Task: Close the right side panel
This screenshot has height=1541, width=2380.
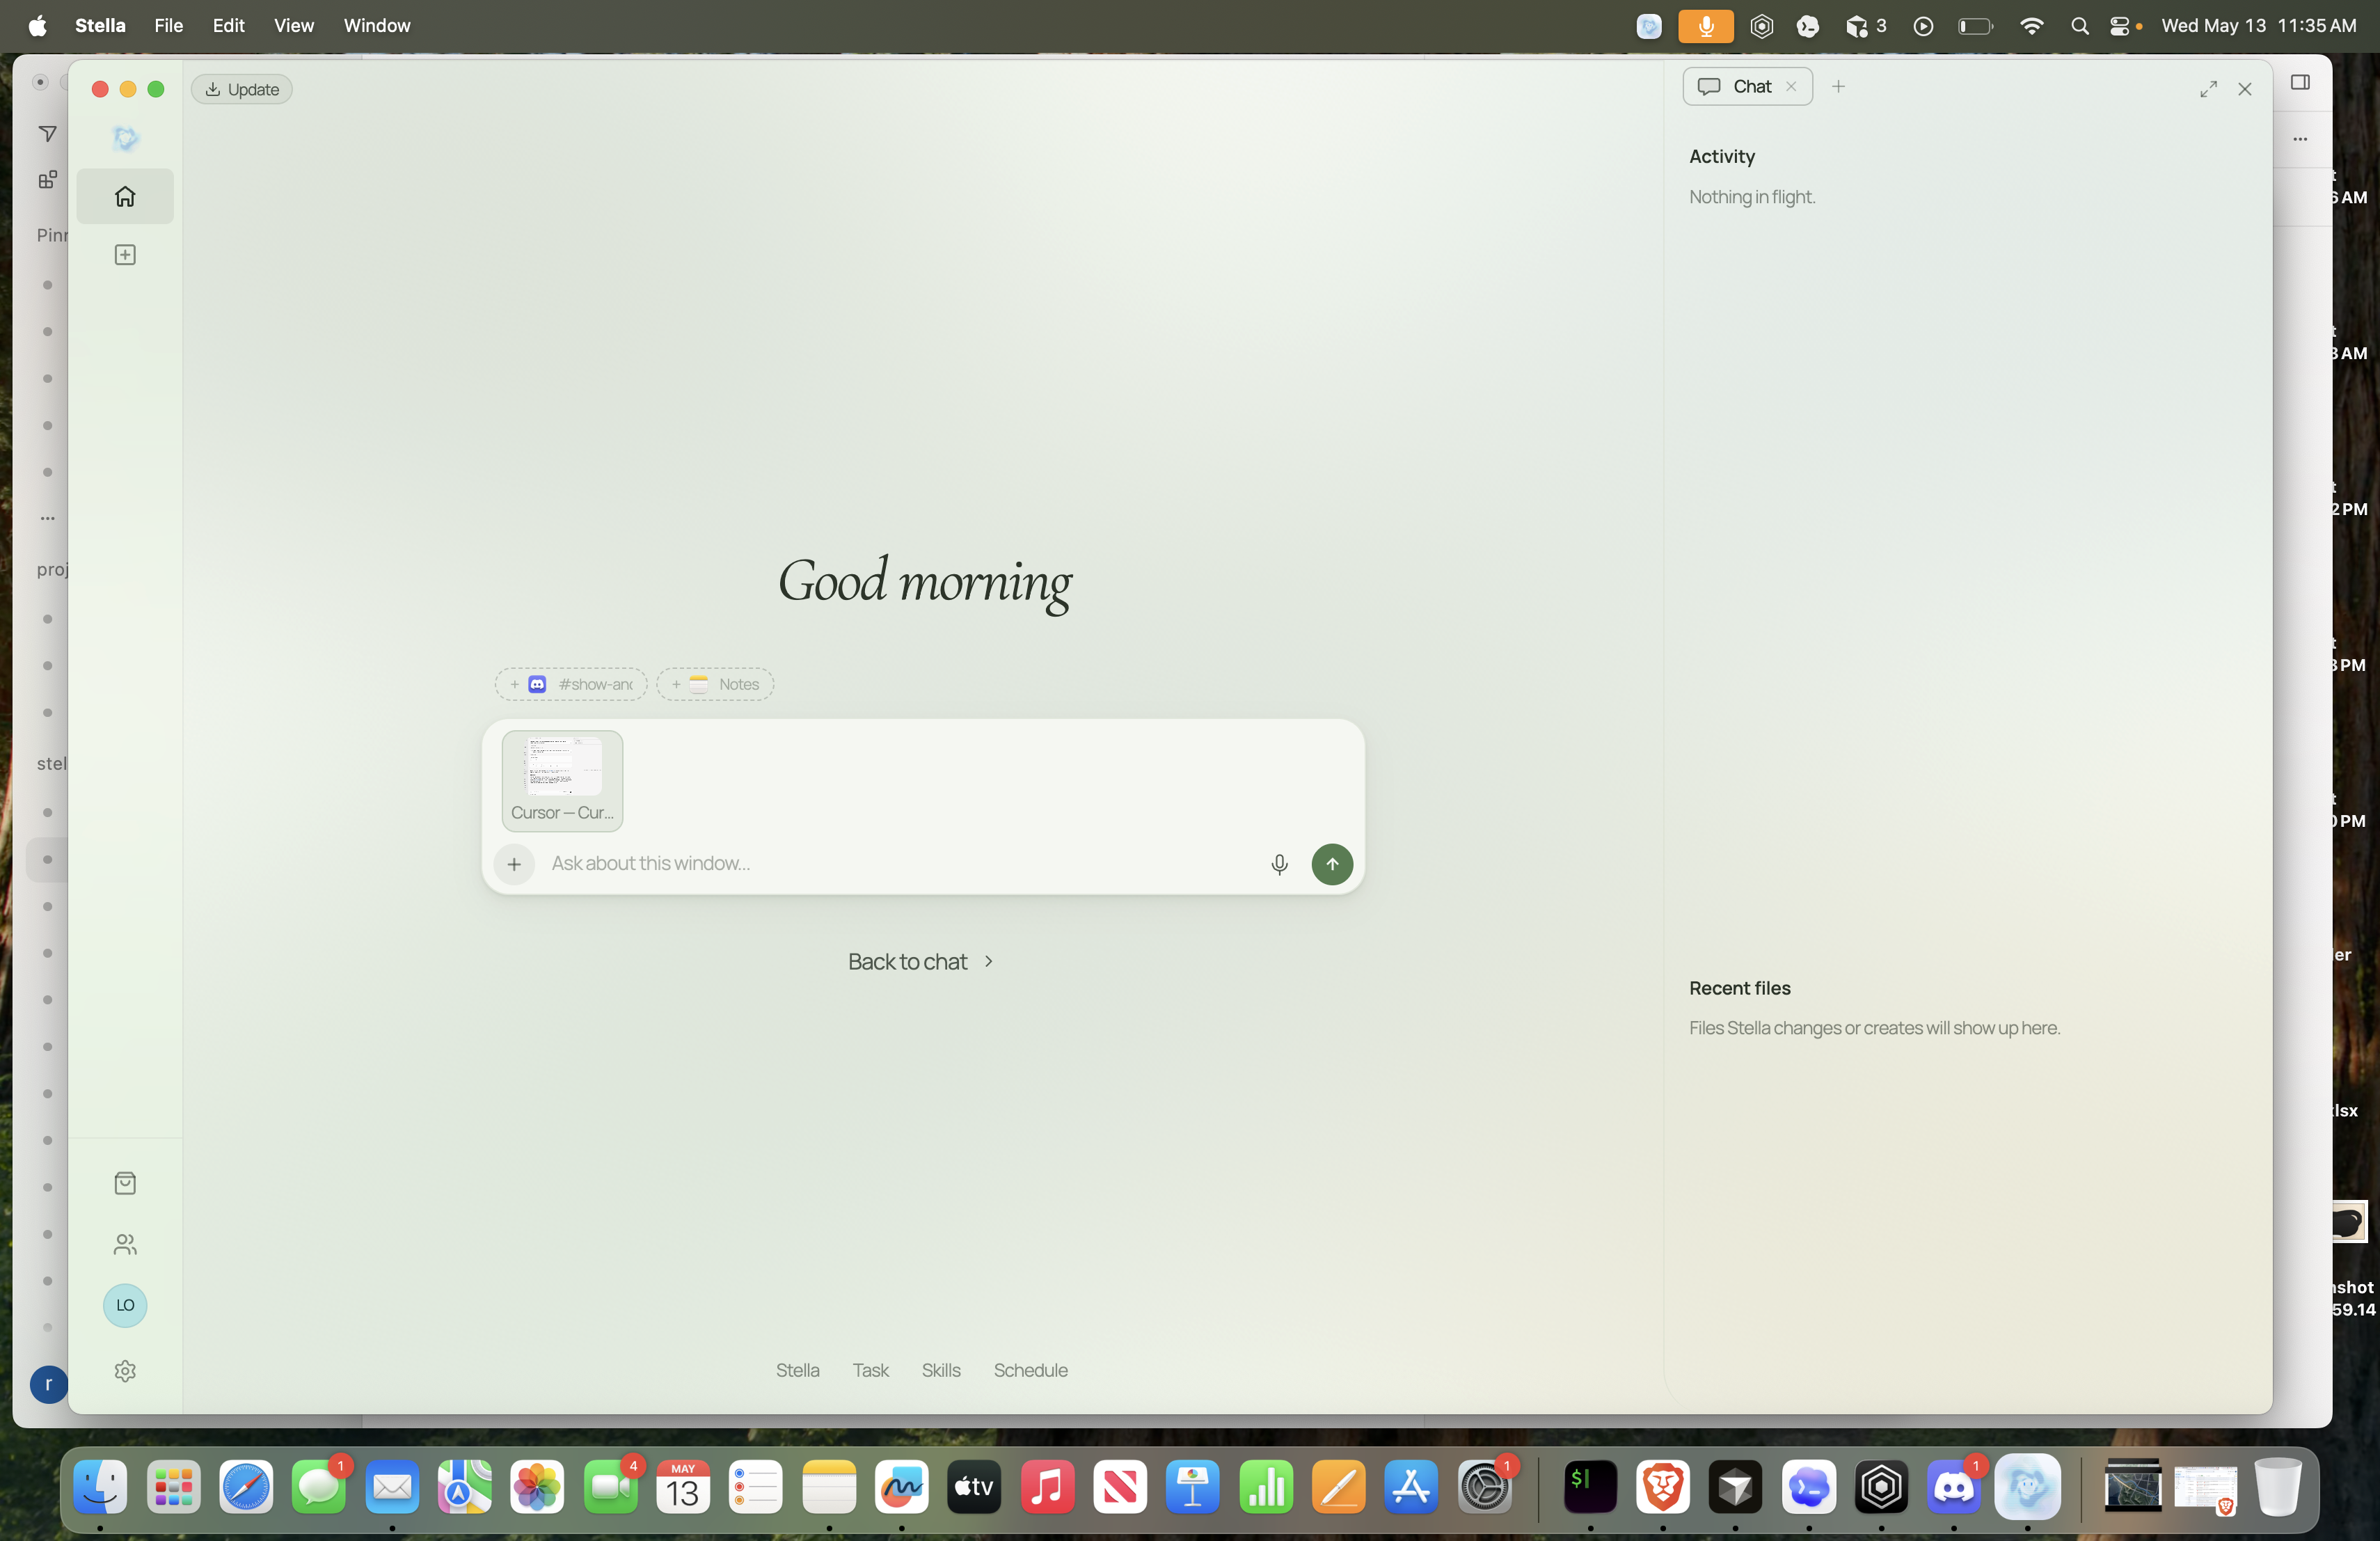Action: coord(2245,89)
